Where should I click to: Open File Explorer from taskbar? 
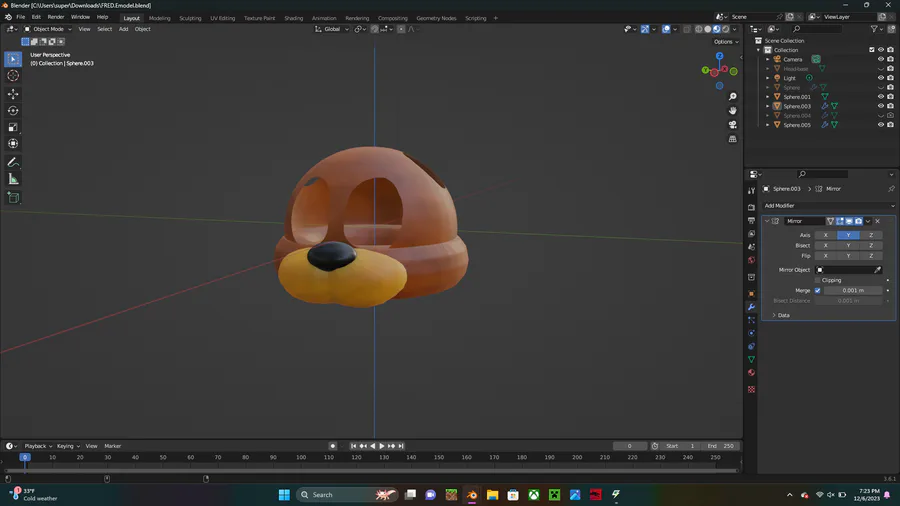coord(492,495)
